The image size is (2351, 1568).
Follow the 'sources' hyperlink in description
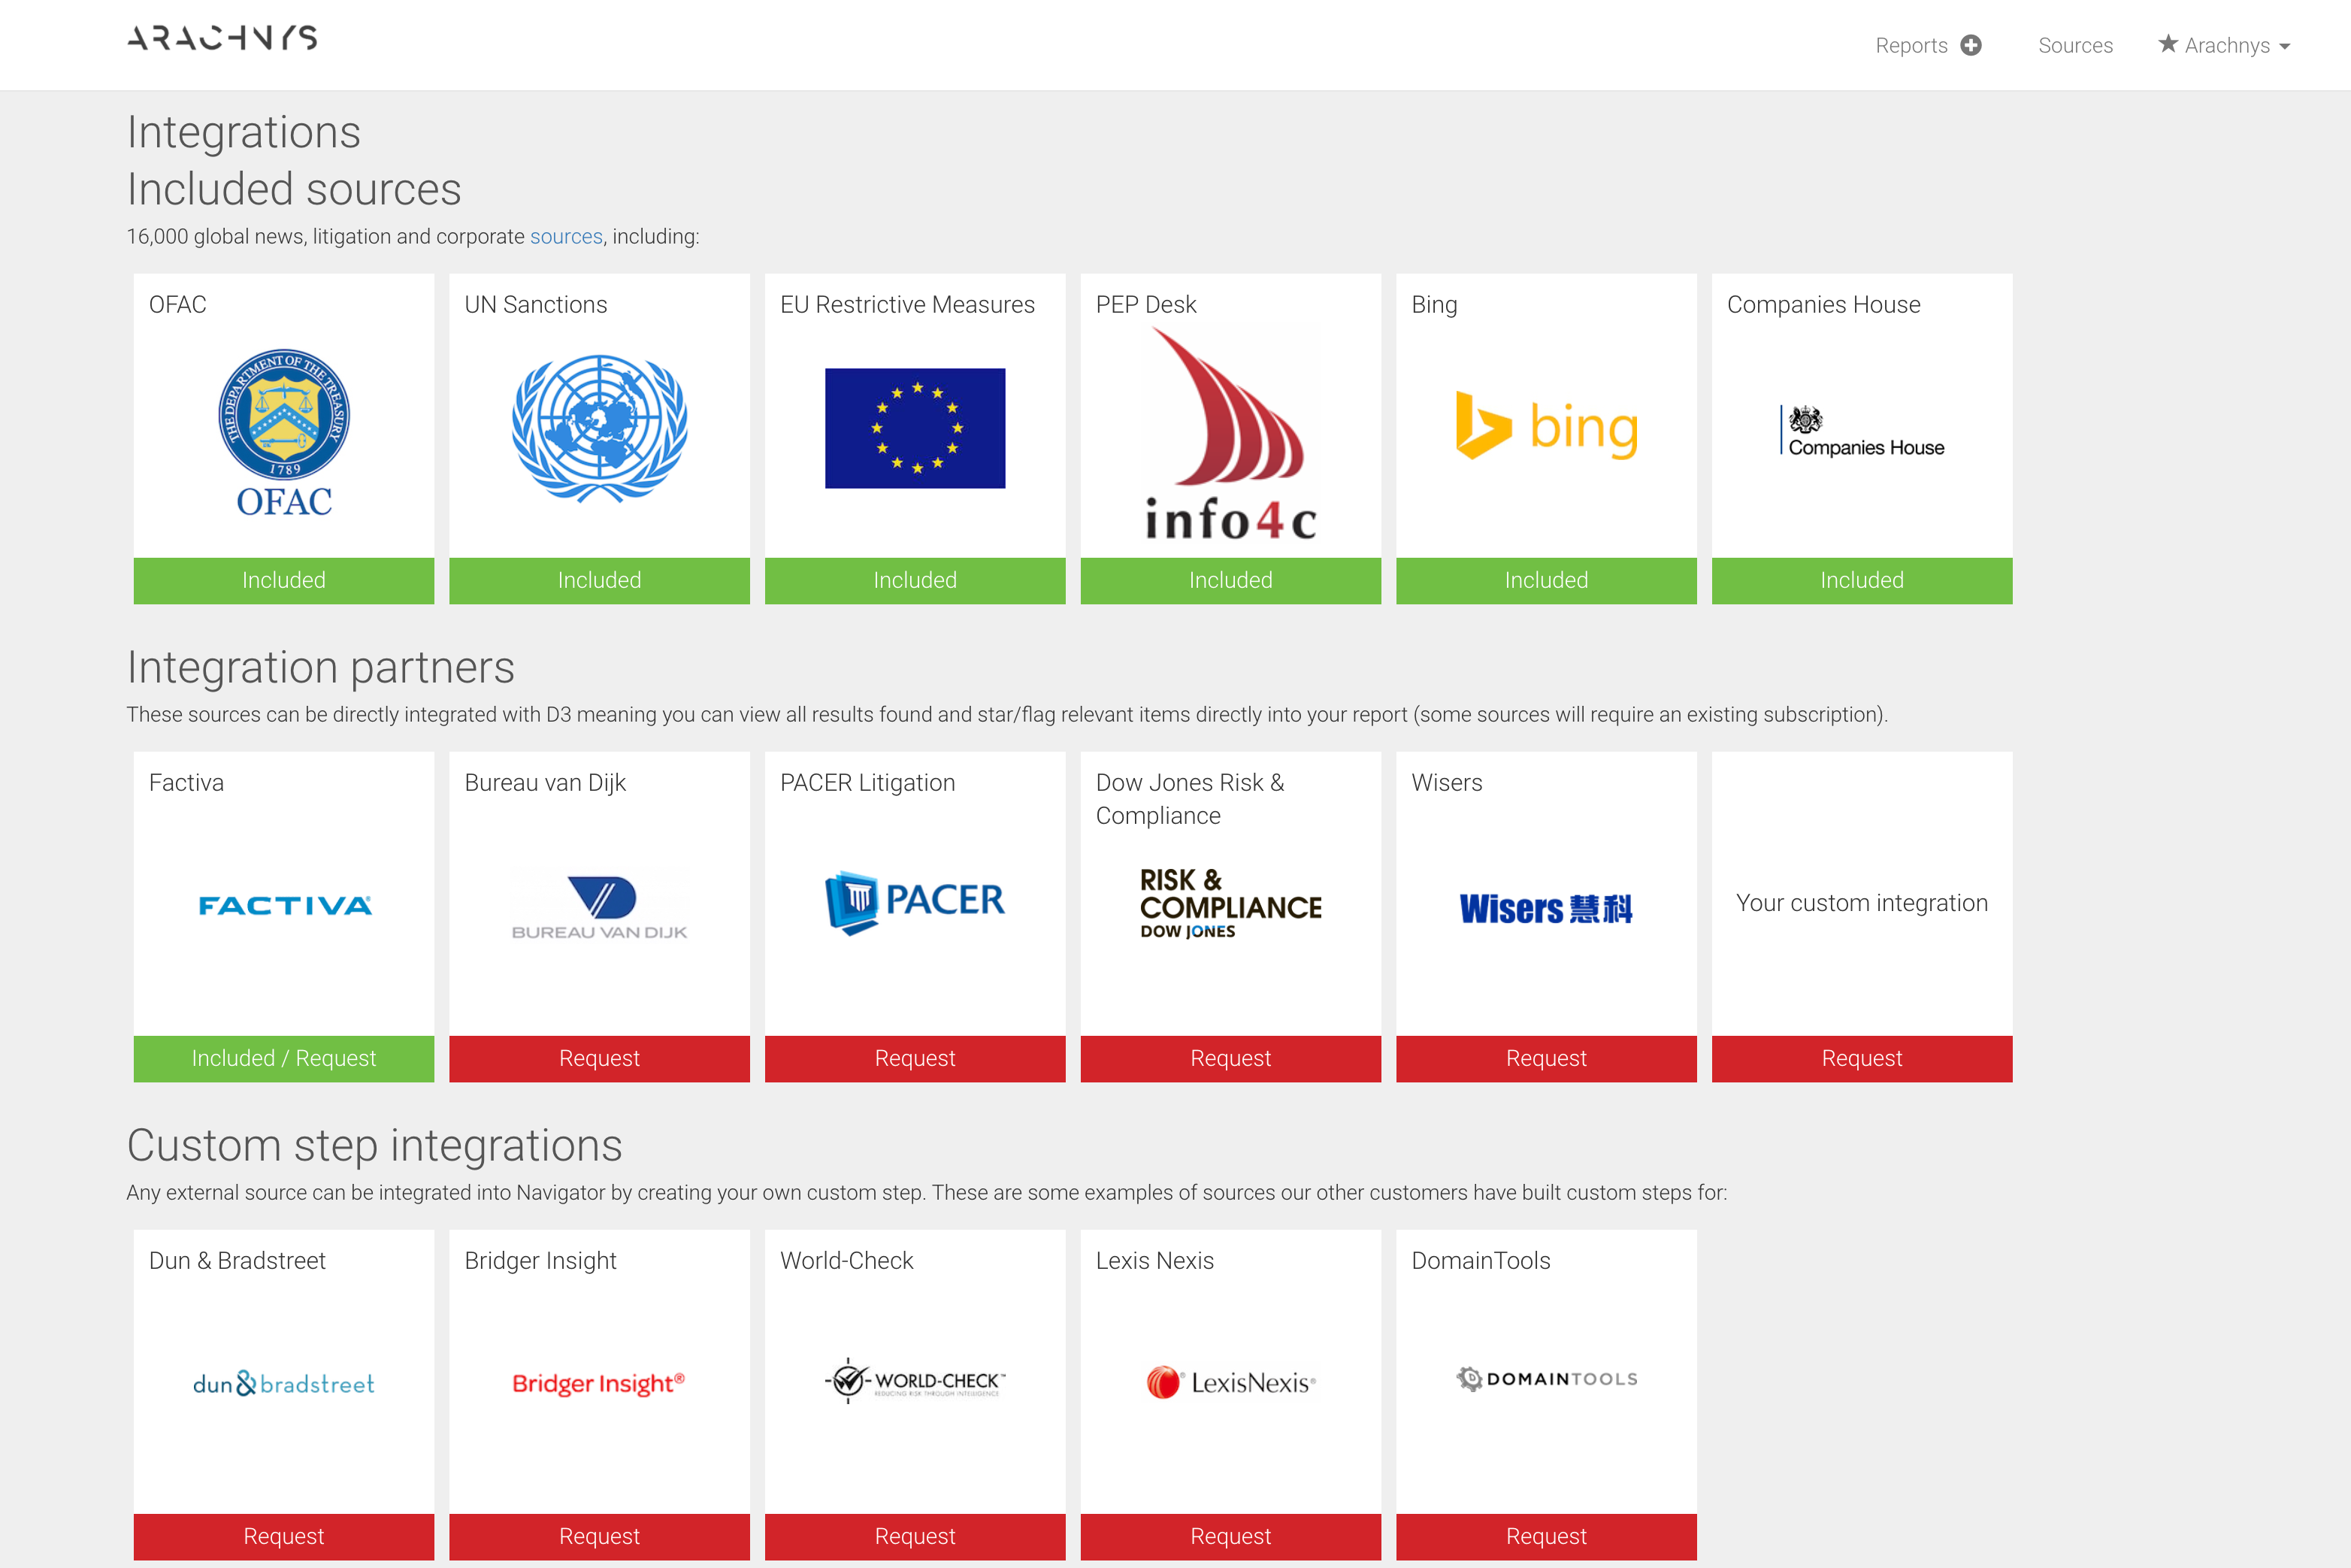pyautogui.click(x=566, y=236)
